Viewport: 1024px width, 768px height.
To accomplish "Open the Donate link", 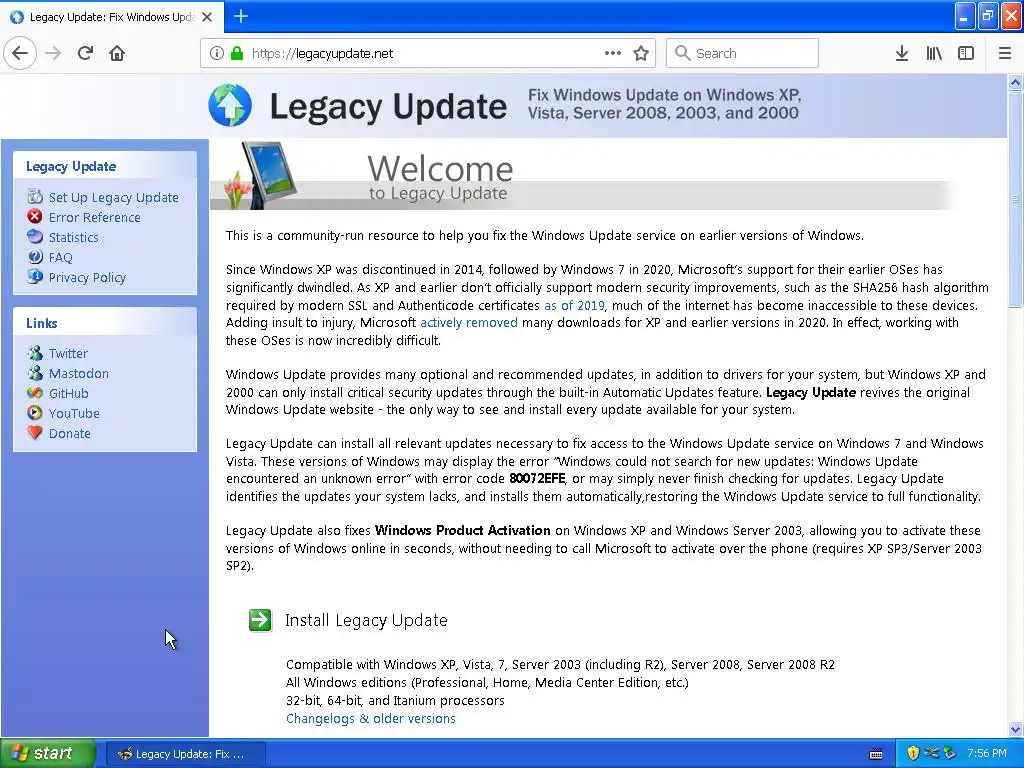I will click(x=70, y=434).
